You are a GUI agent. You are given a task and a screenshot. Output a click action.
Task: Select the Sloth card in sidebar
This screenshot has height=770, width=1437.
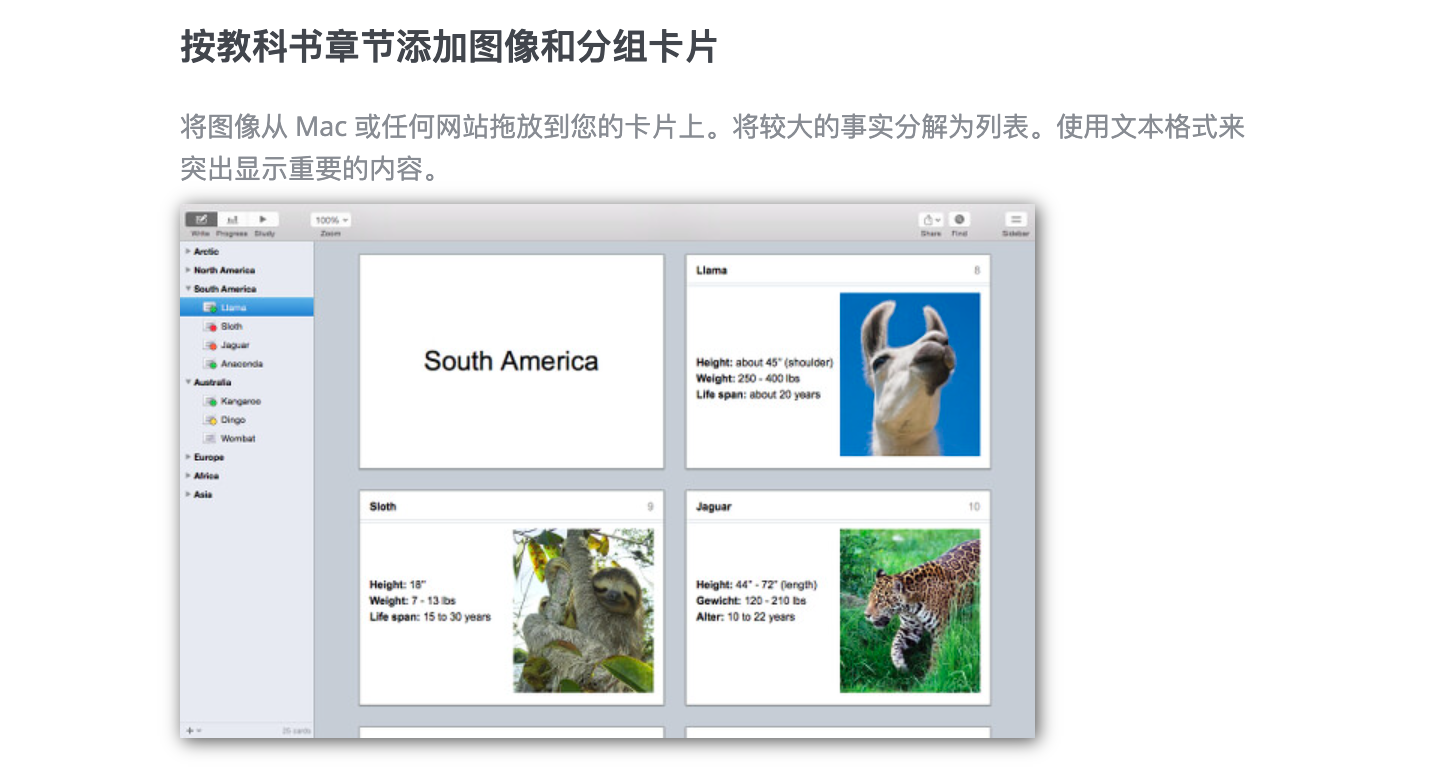point(247,326)
